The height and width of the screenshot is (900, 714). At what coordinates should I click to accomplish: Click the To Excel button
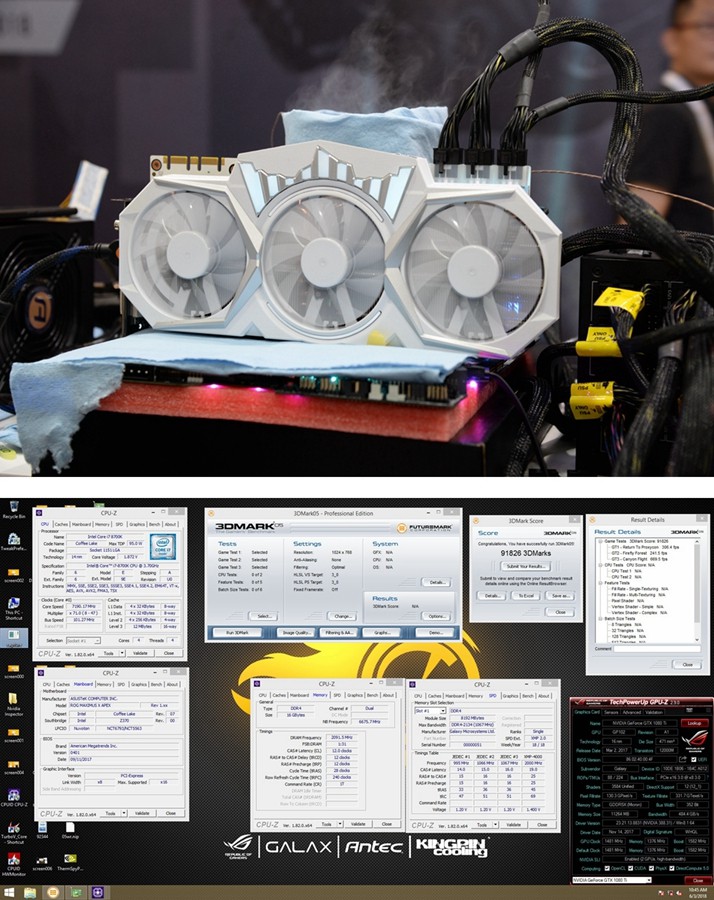pos(526,596)
